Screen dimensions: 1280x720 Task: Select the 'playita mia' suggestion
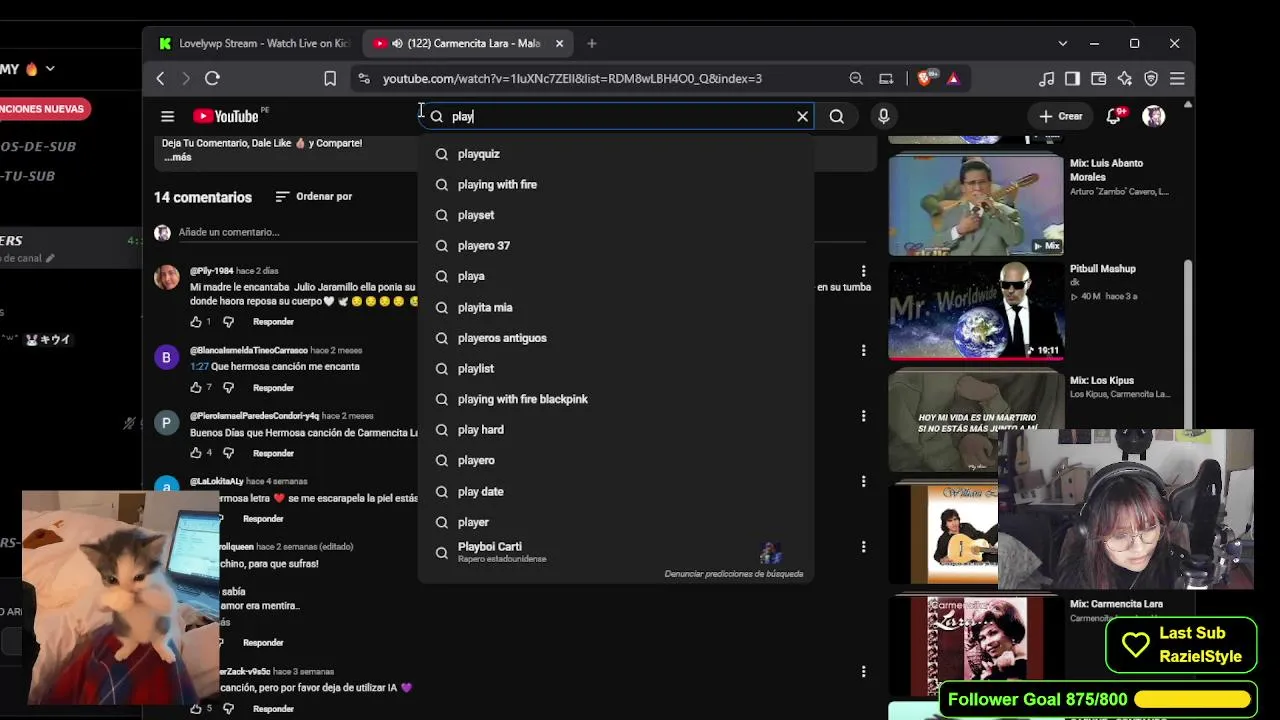(616, 307)
